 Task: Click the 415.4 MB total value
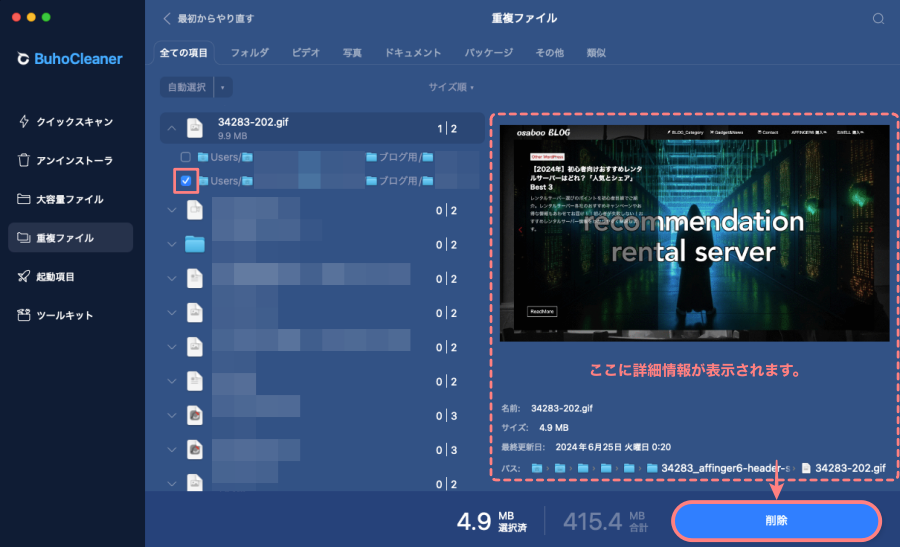pos(592,521)
